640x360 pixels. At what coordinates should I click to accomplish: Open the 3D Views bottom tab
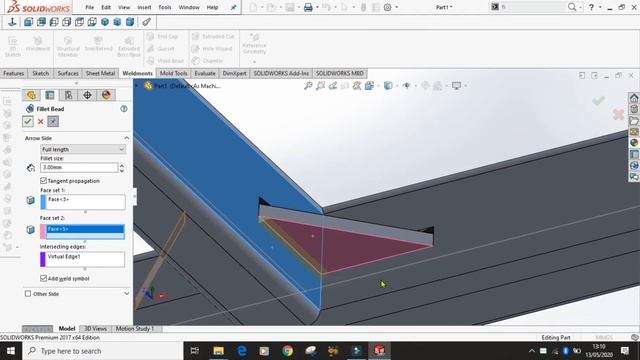point(95,329)
